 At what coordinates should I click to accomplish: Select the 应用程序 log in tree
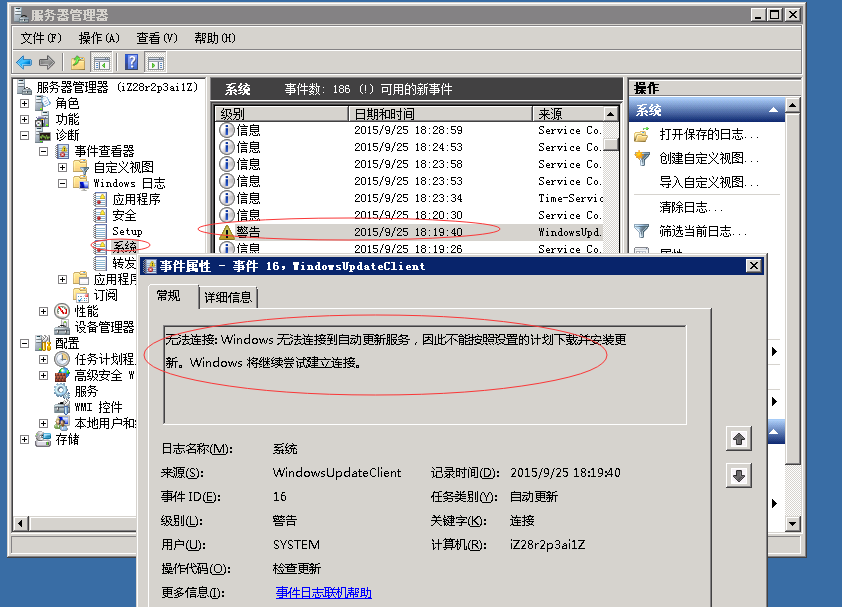(x=136, y=199)
